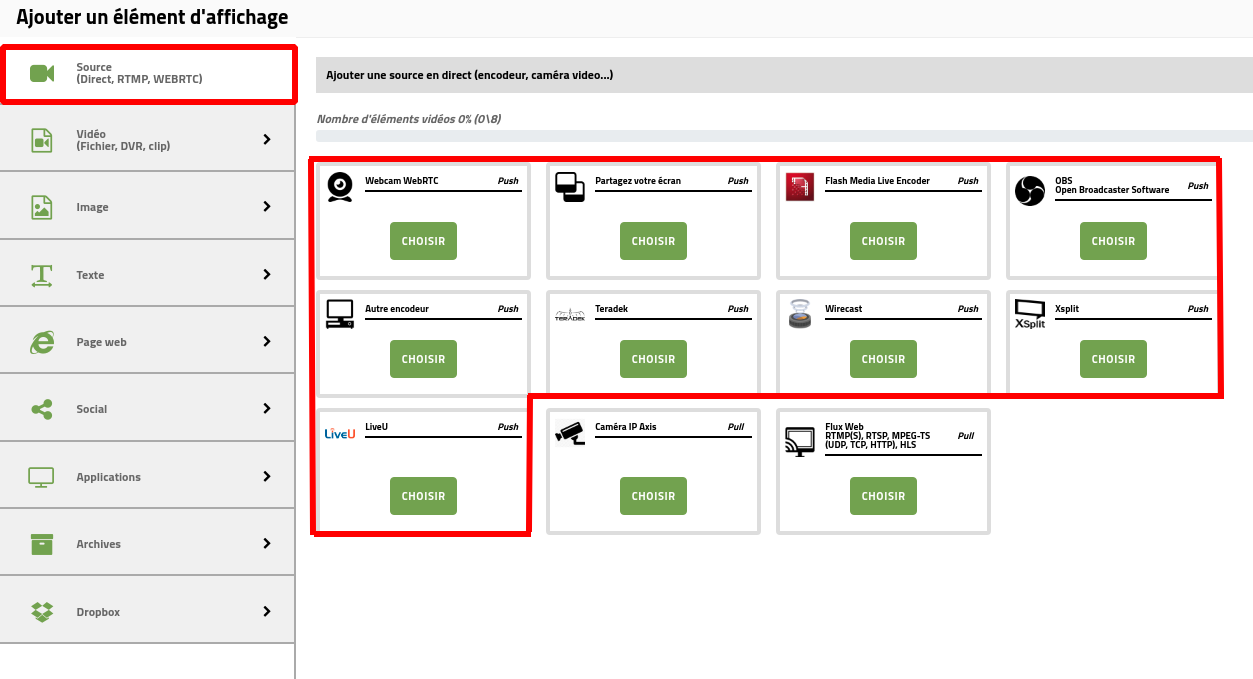Click the Webcam WebRTC webcam icon
This screenshot has height=679, width=1253.
(340, 188)
